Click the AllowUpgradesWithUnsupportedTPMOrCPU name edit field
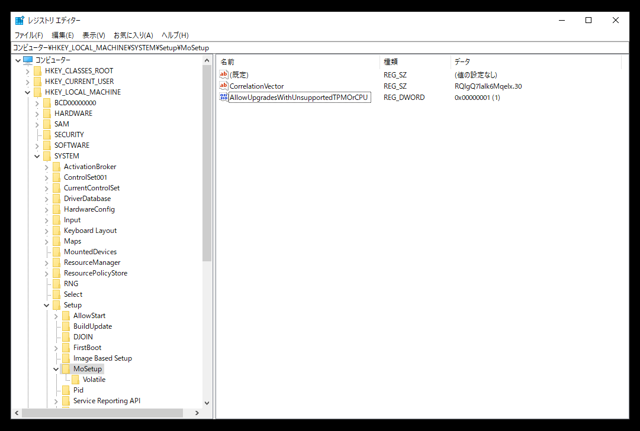This screenshot has height=431, width=640. click(x=300, y=97)
